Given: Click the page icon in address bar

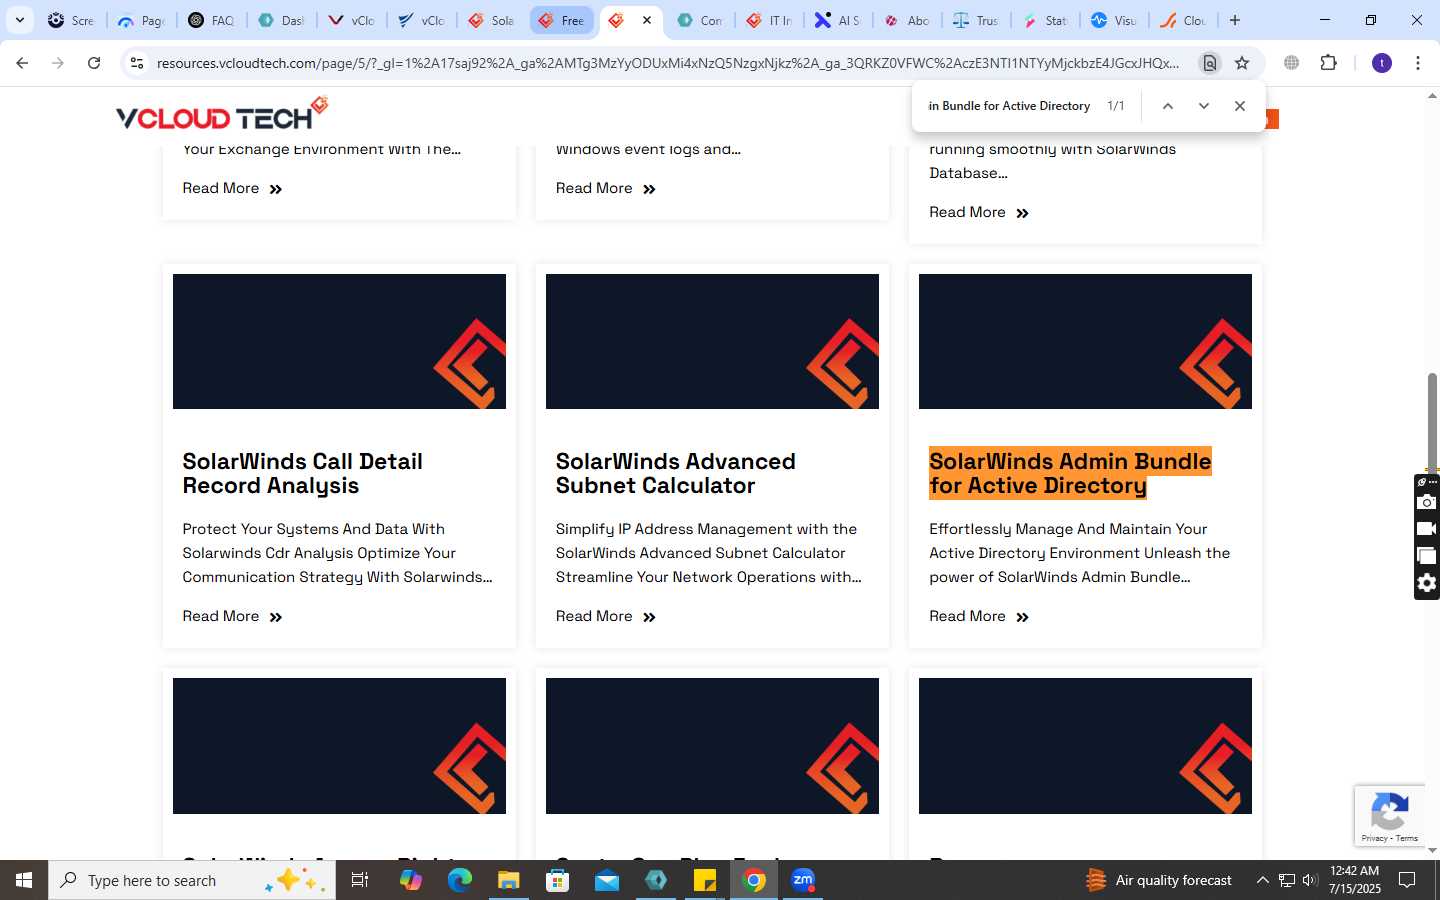Looking at the screenshot, I should click(x=1210, y=63).
